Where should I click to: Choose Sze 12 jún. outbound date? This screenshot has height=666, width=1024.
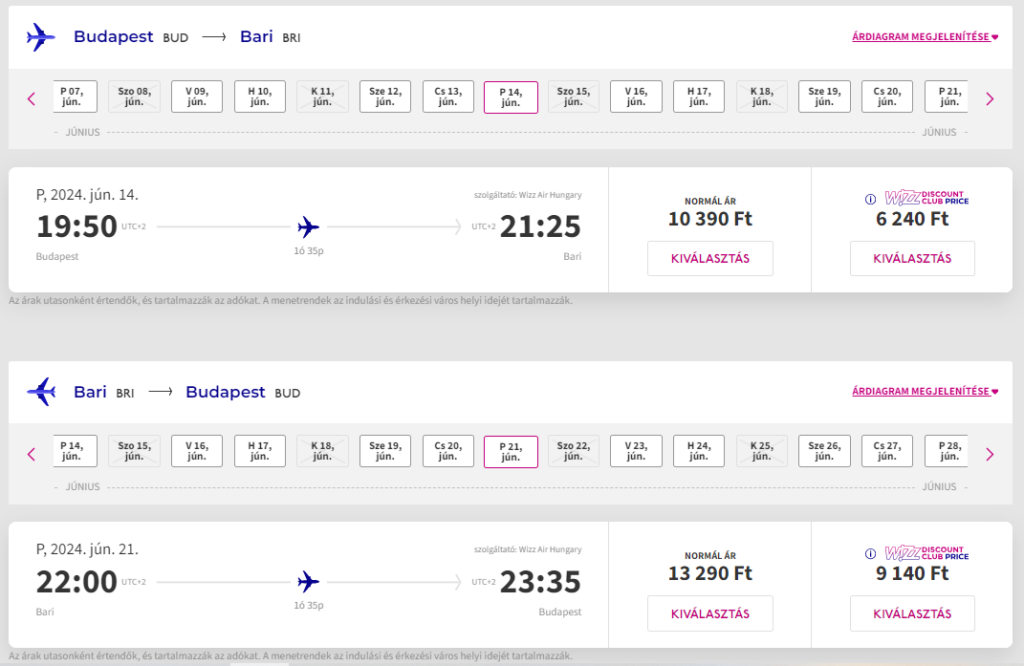[385, 97]
